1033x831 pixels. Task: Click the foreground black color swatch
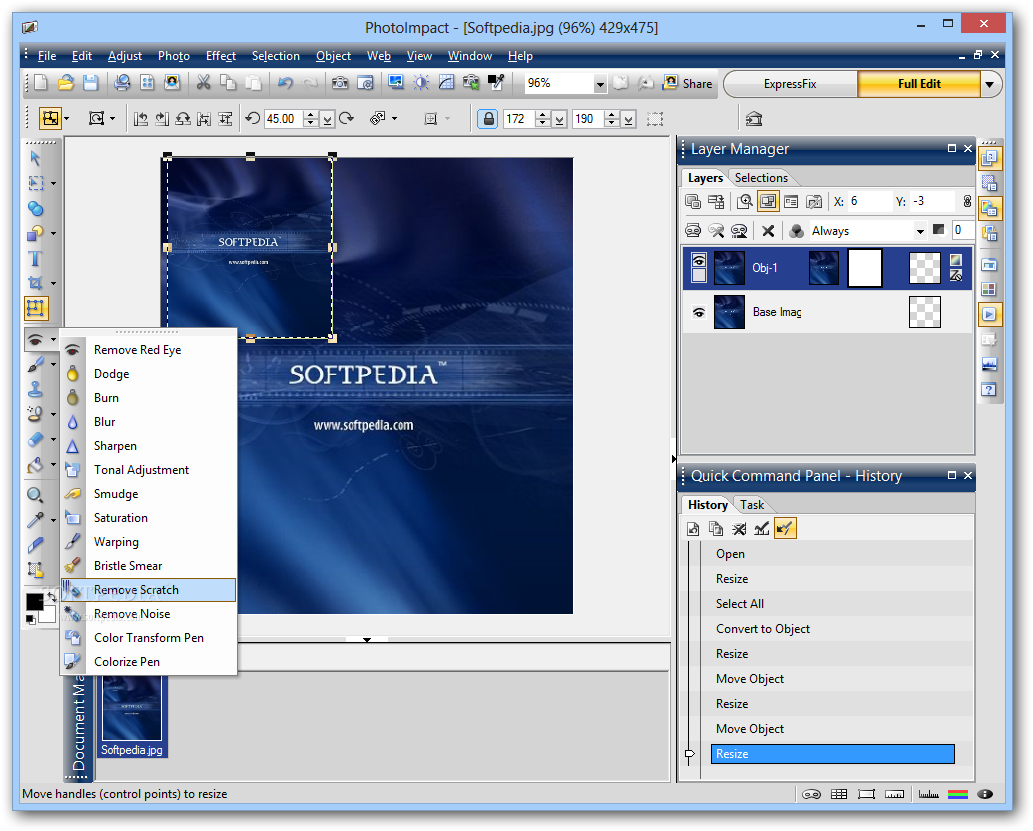click(34, 602)
